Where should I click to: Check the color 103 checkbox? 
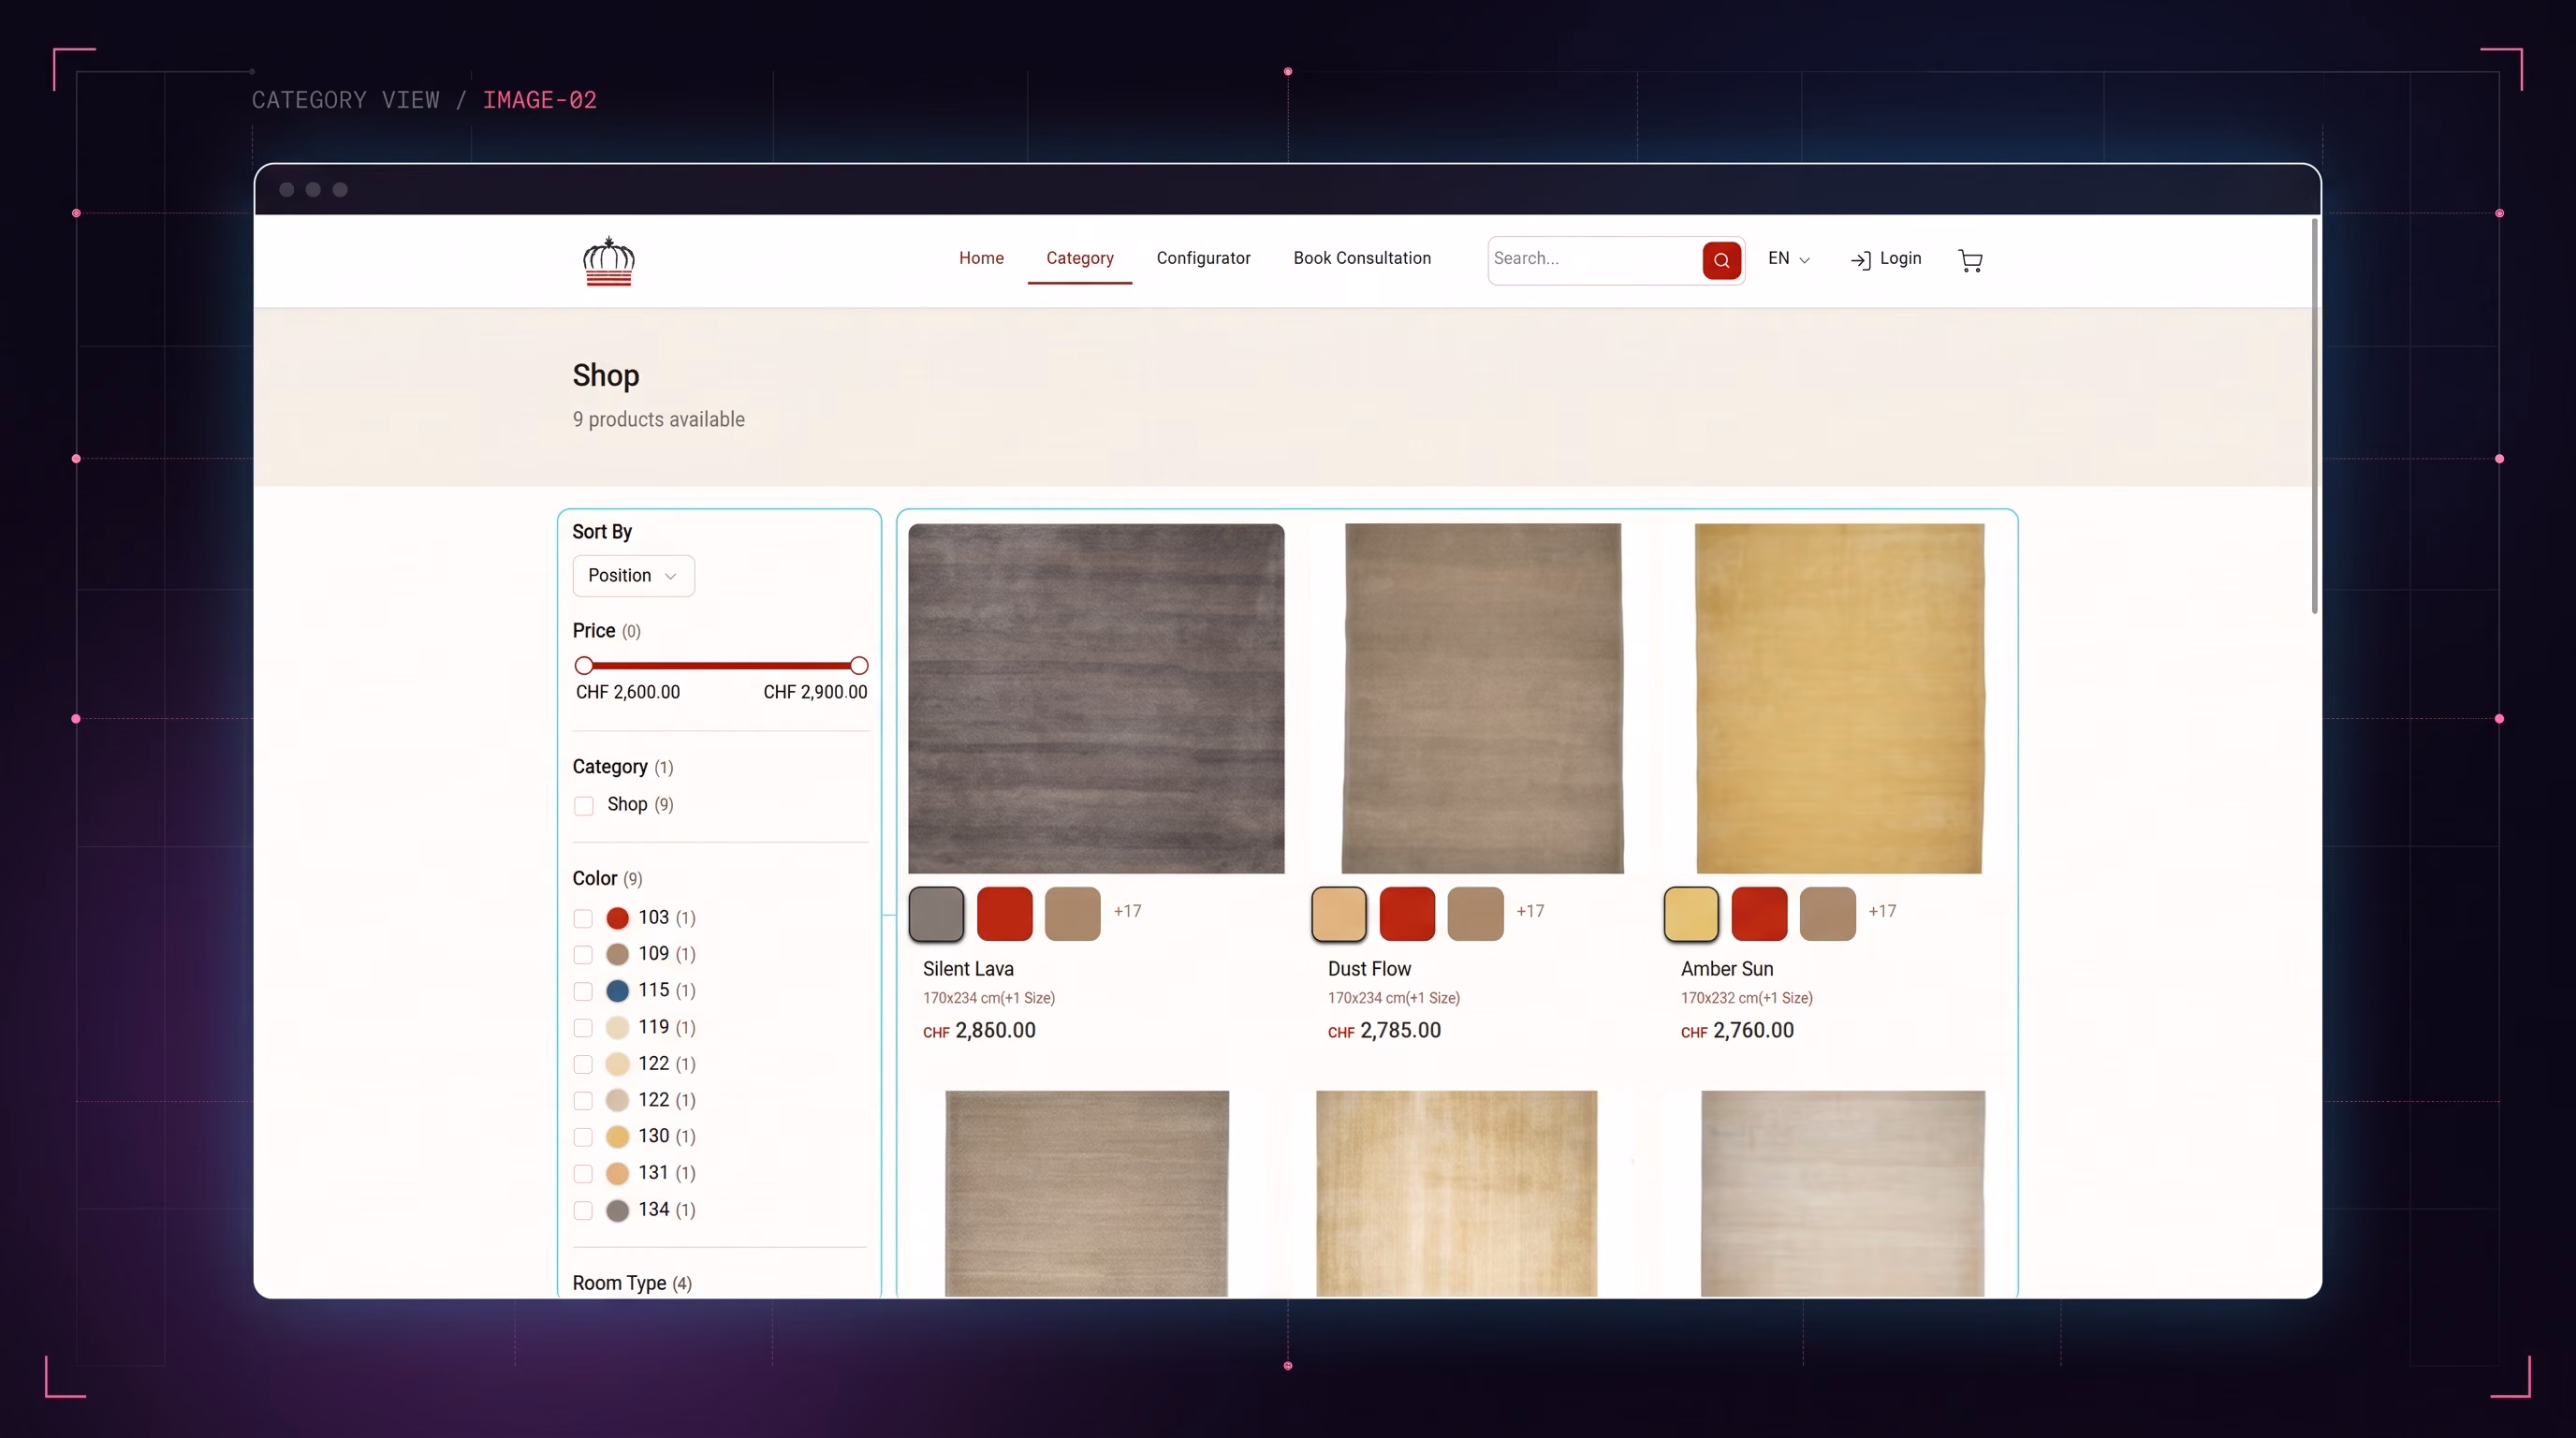click(x=583, y=918)
